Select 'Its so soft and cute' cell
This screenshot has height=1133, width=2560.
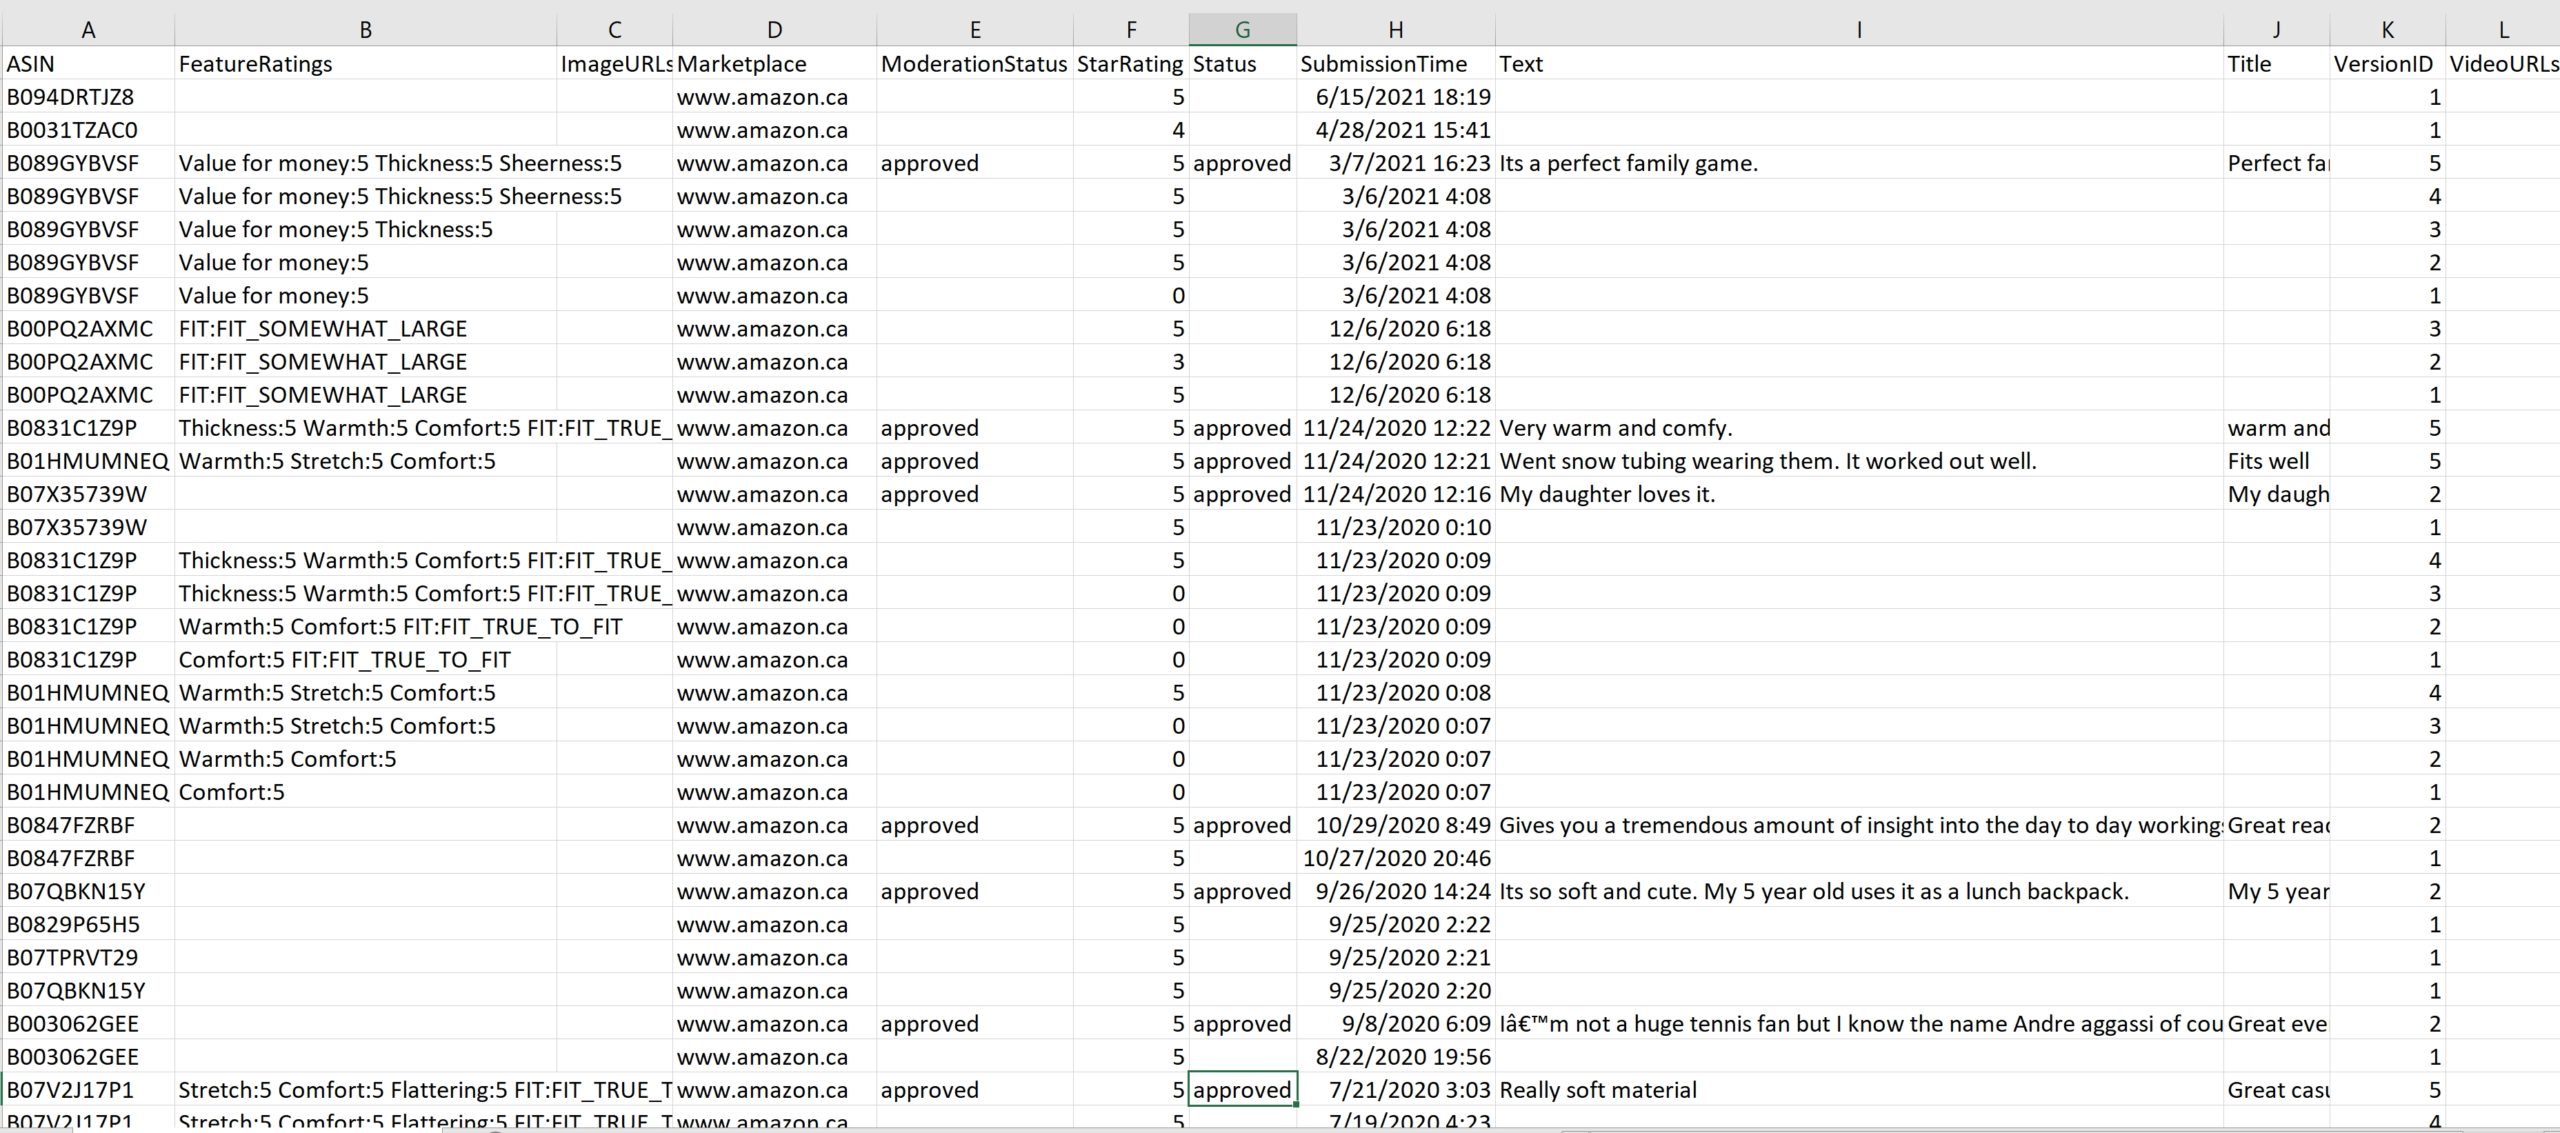point(1859,891)
